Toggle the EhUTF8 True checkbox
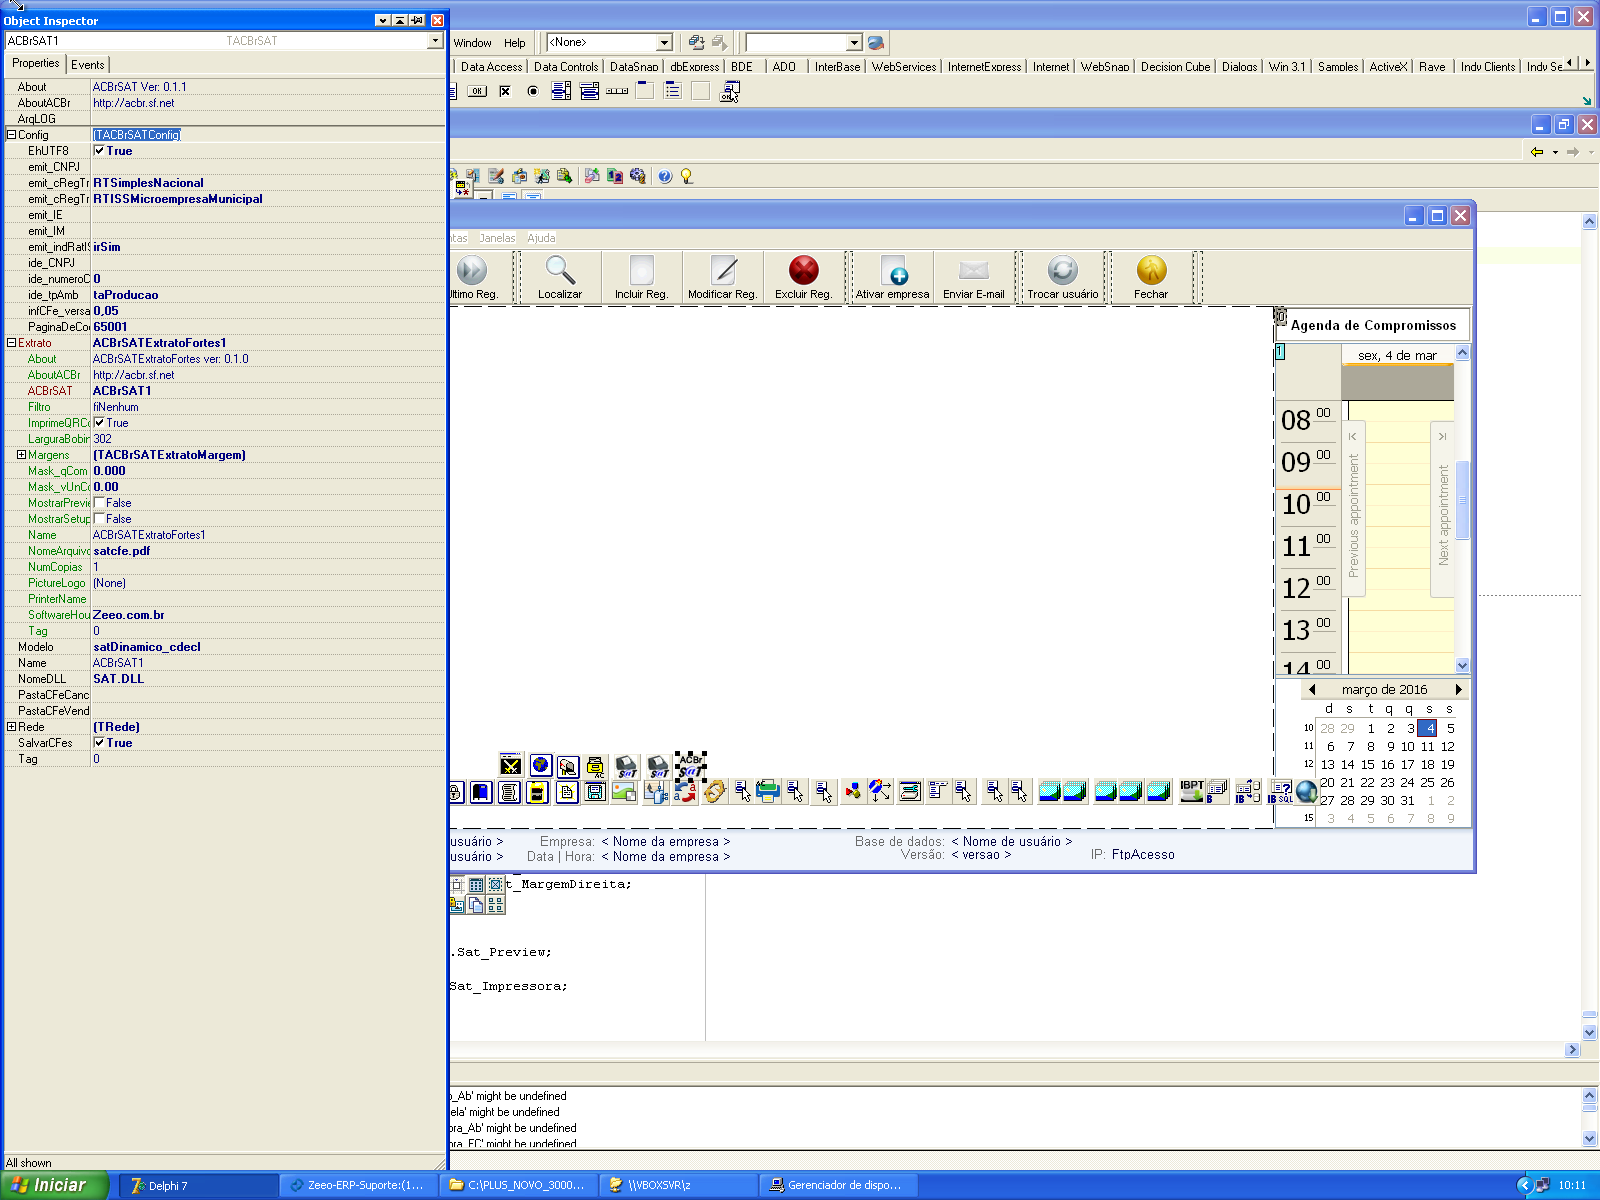 [99, 151]
